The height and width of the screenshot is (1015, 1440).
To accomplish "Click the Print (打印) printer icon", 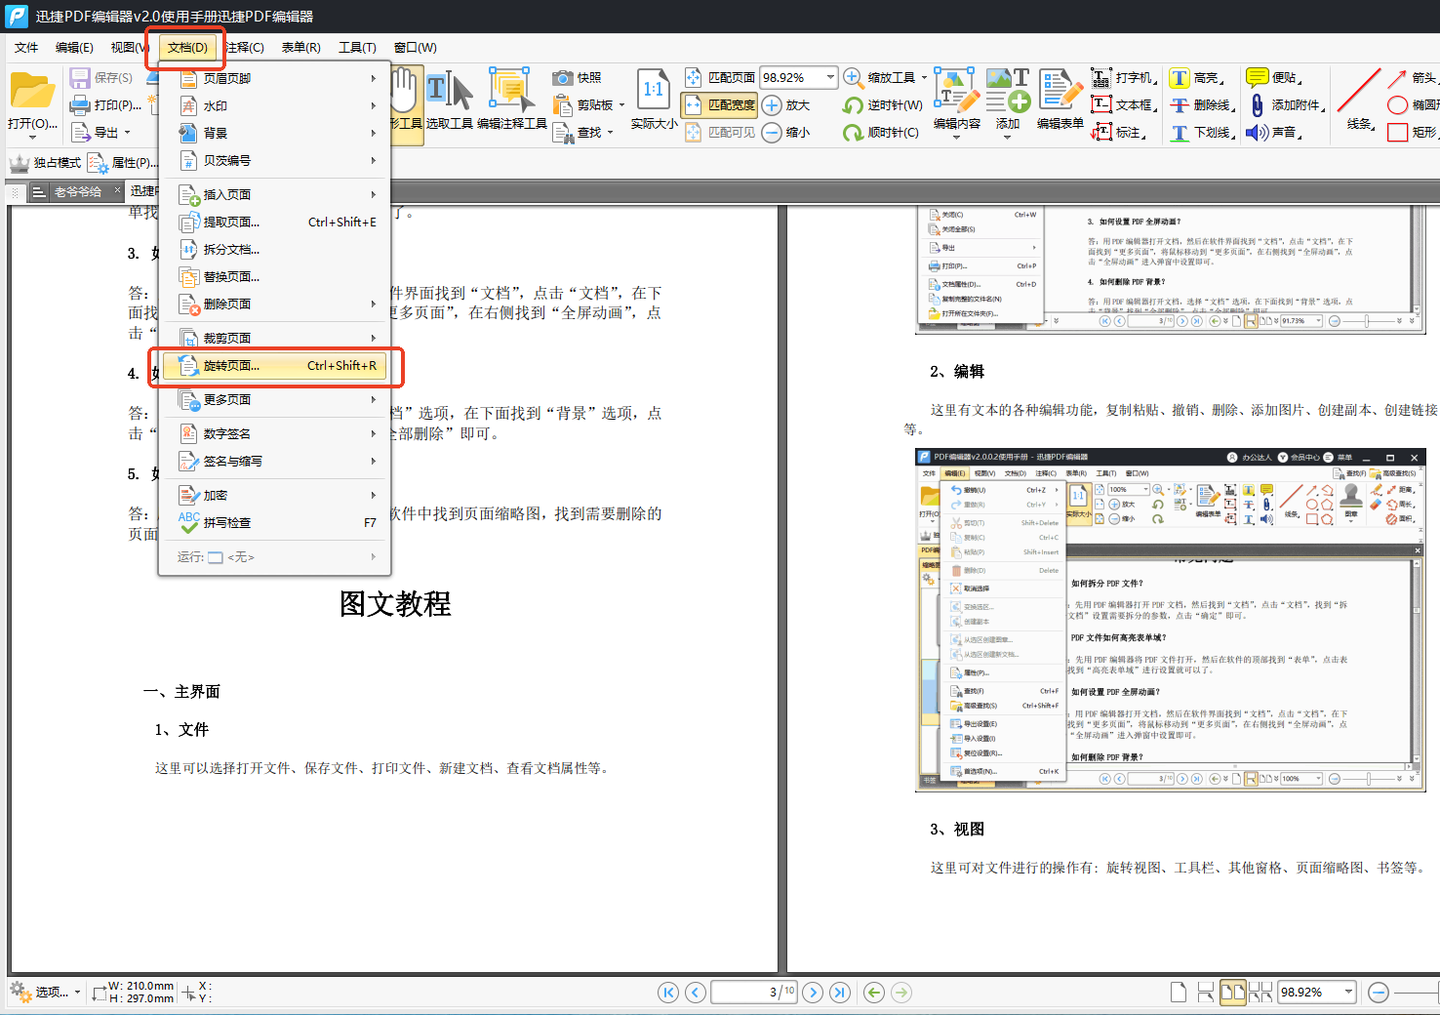I will click(x=80, y=105).
